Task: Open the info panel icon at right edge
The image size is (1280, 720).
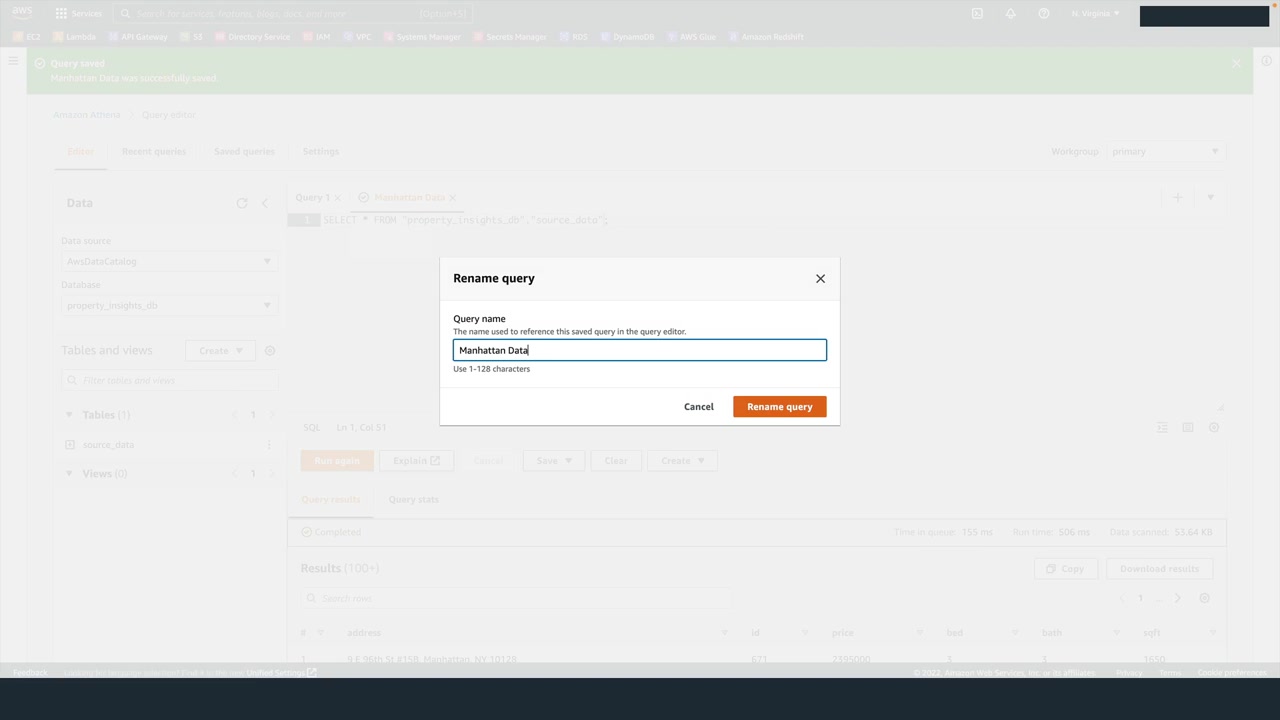Action: point(1266,62)
